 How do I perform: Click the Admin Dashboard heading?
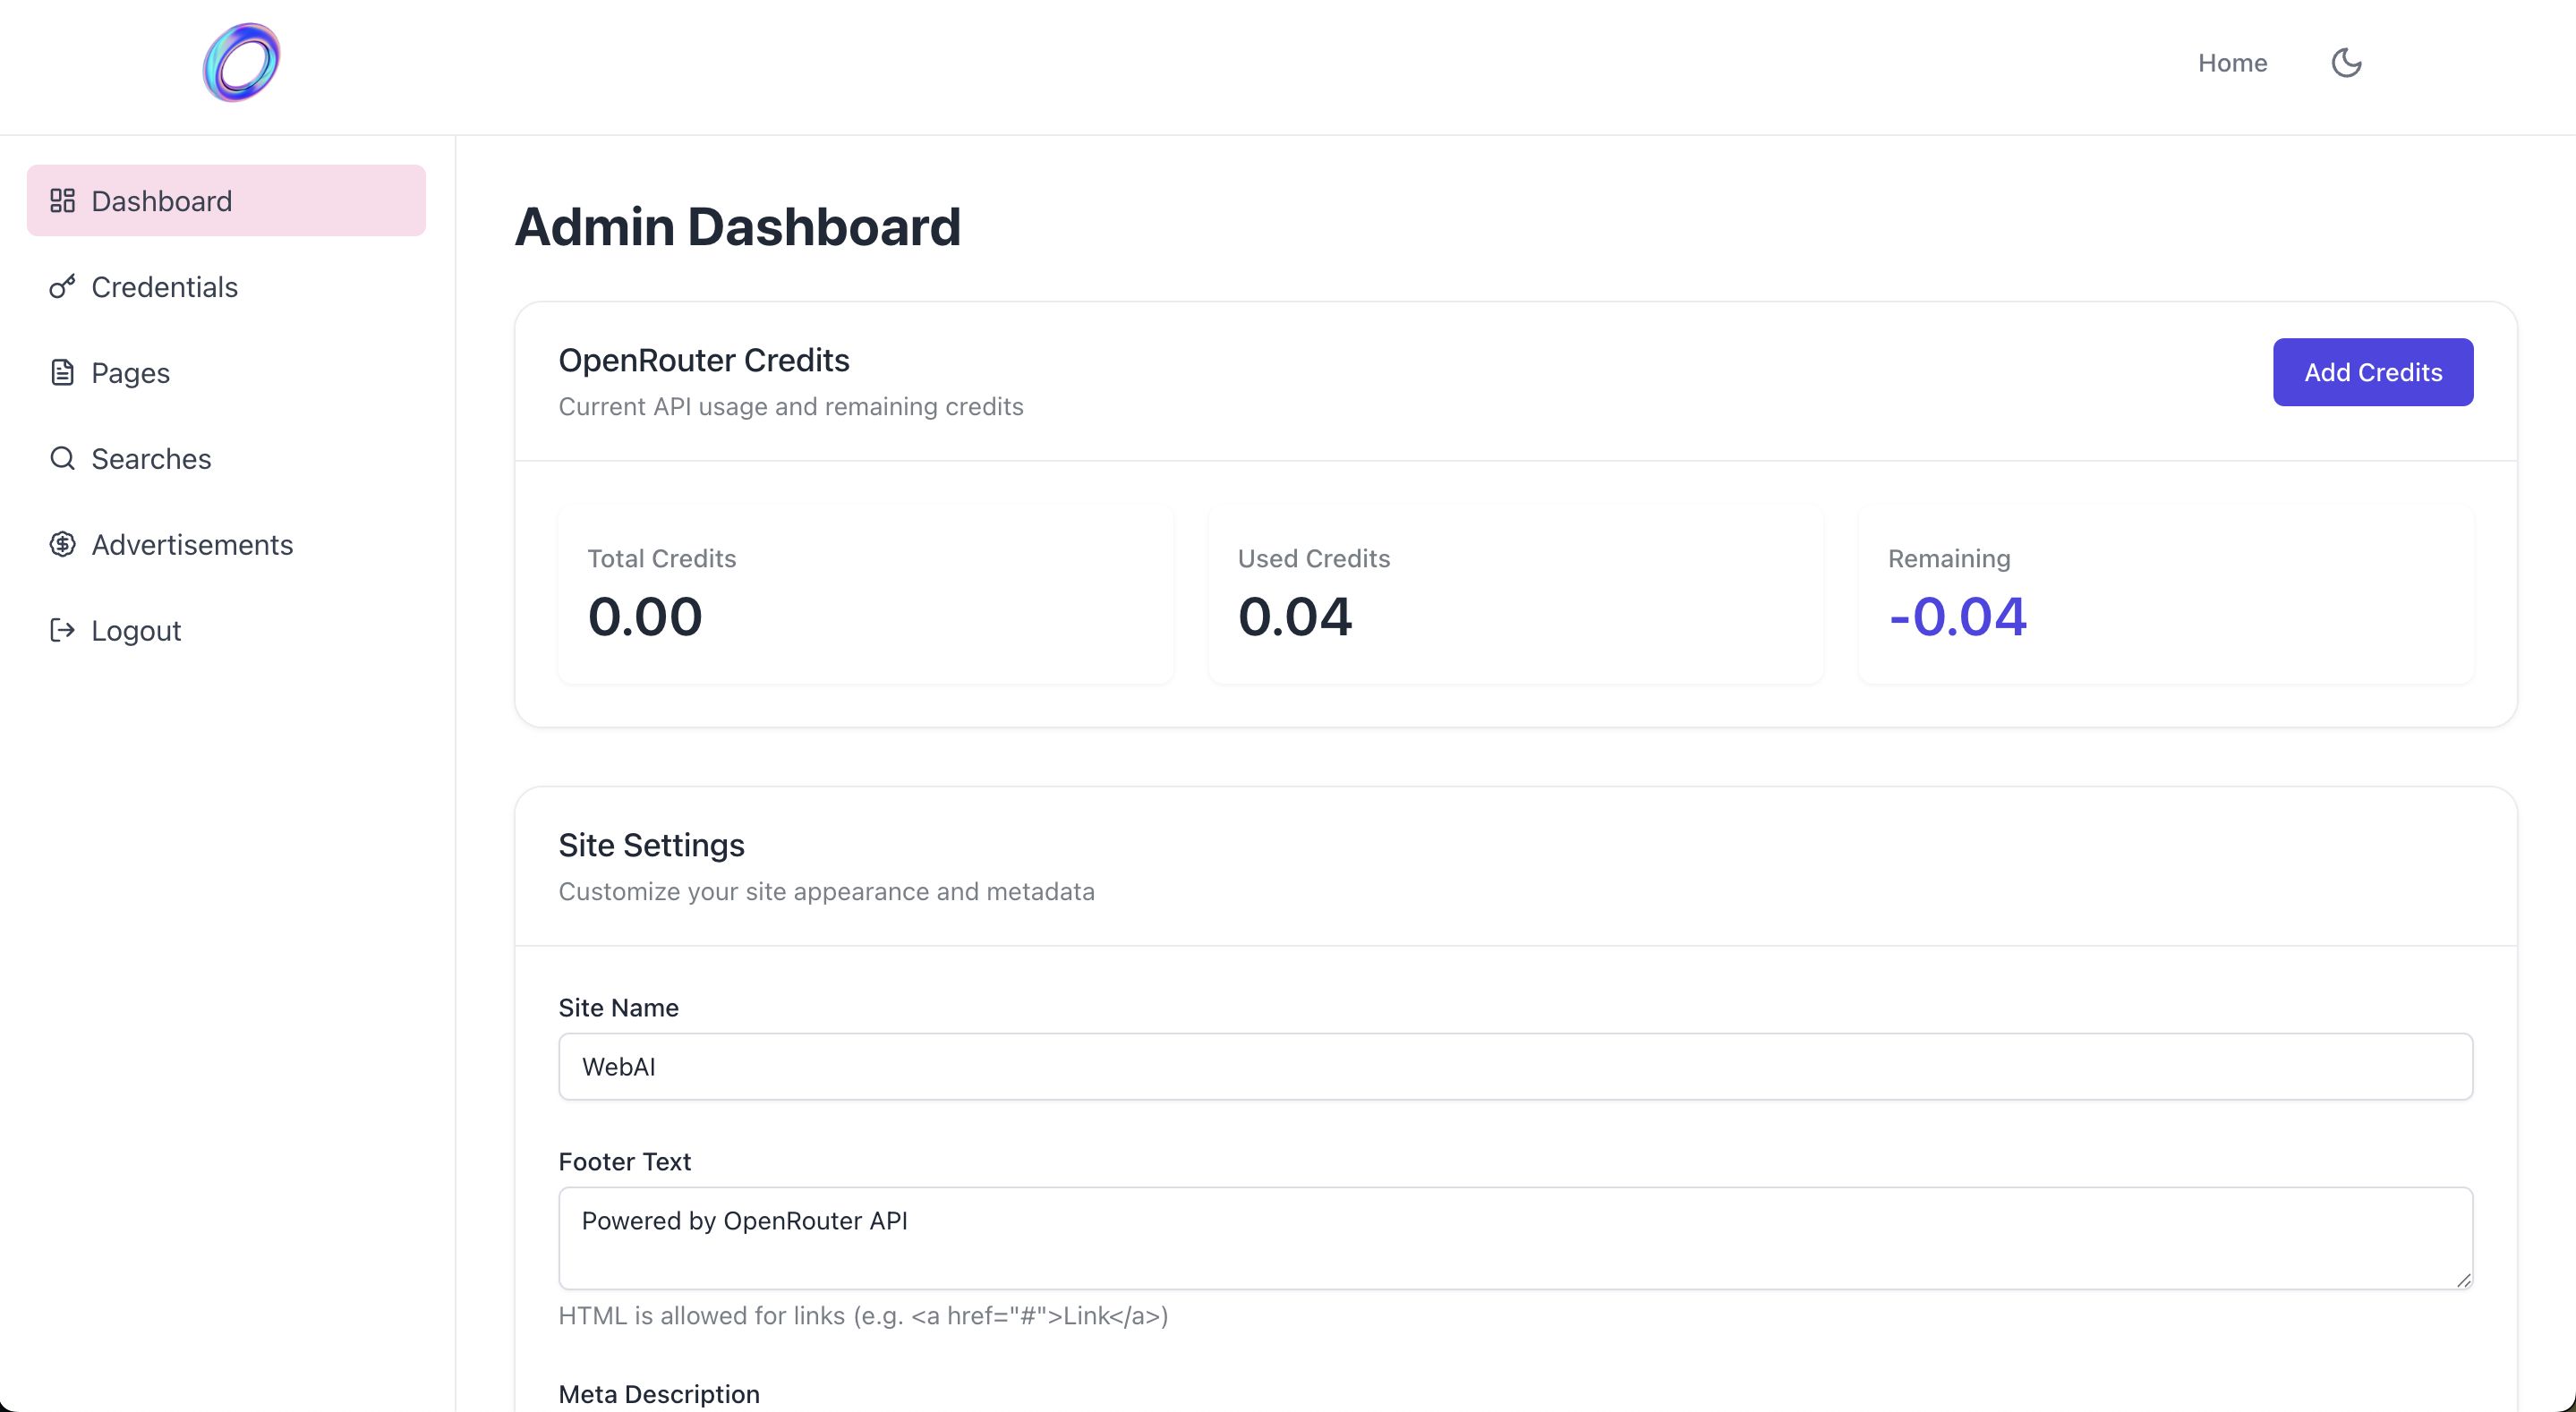[737, 227]
